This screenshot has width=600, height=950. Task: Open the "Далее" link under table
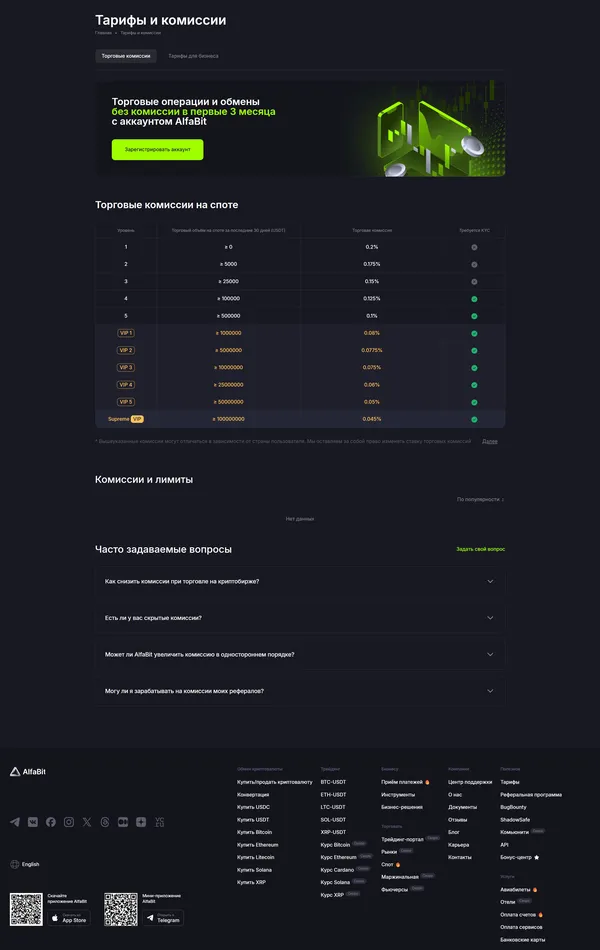(x=489, y=441)
